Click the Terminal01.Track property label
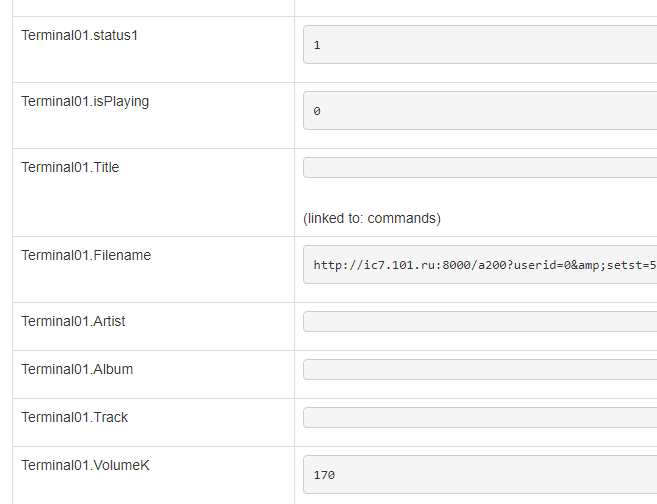The height and width of the screenshot is (504, 657). (x=74, y=417)
